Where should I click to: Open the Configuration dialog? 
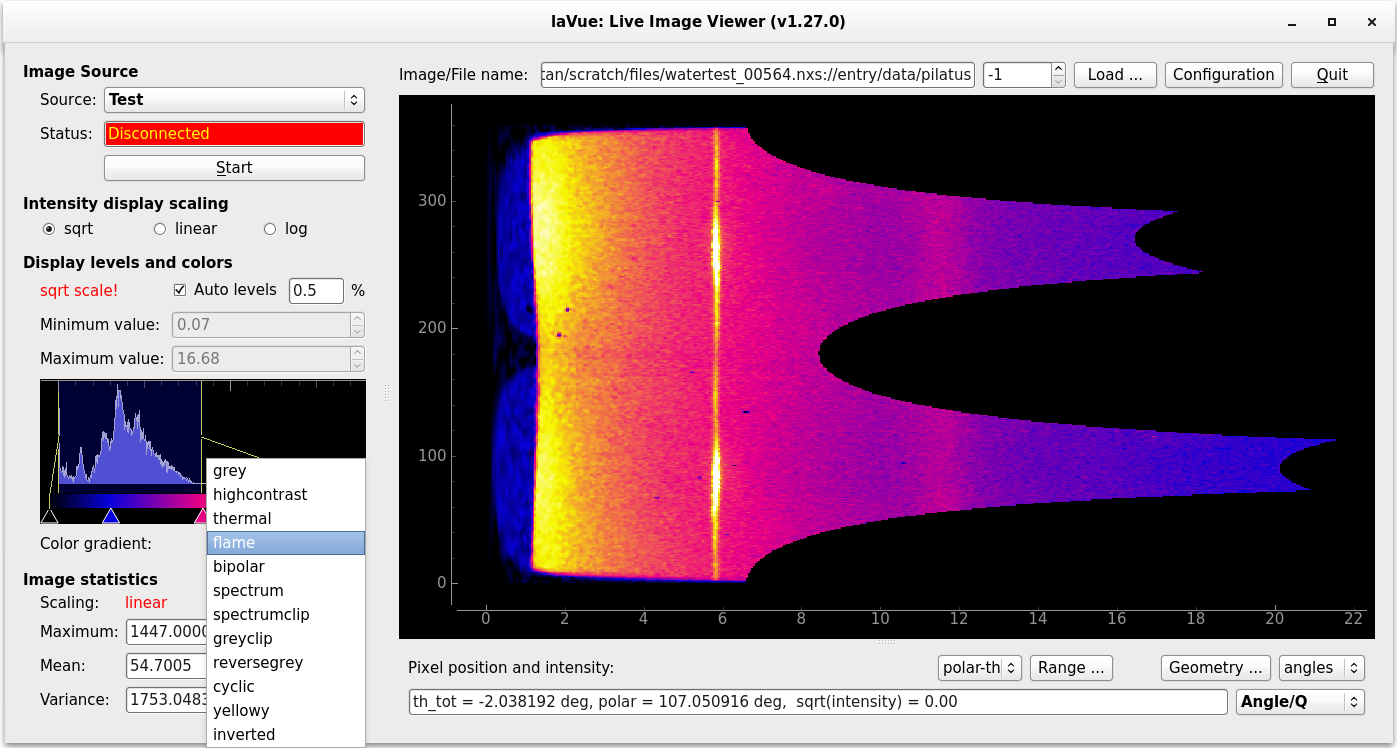(x=1223, y=75)
